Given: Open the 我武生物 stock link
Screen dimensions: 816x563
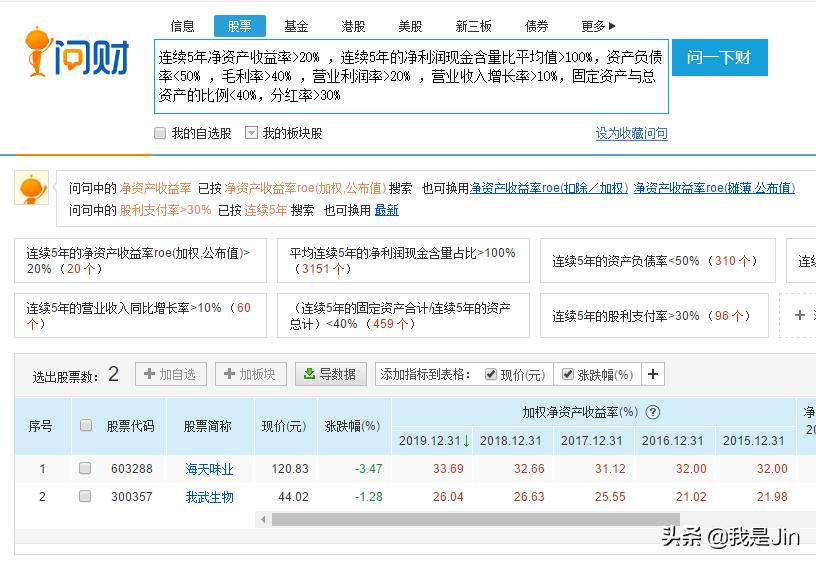Looking at the screenshot, I should pyautogui.click(x=209, y=497).
